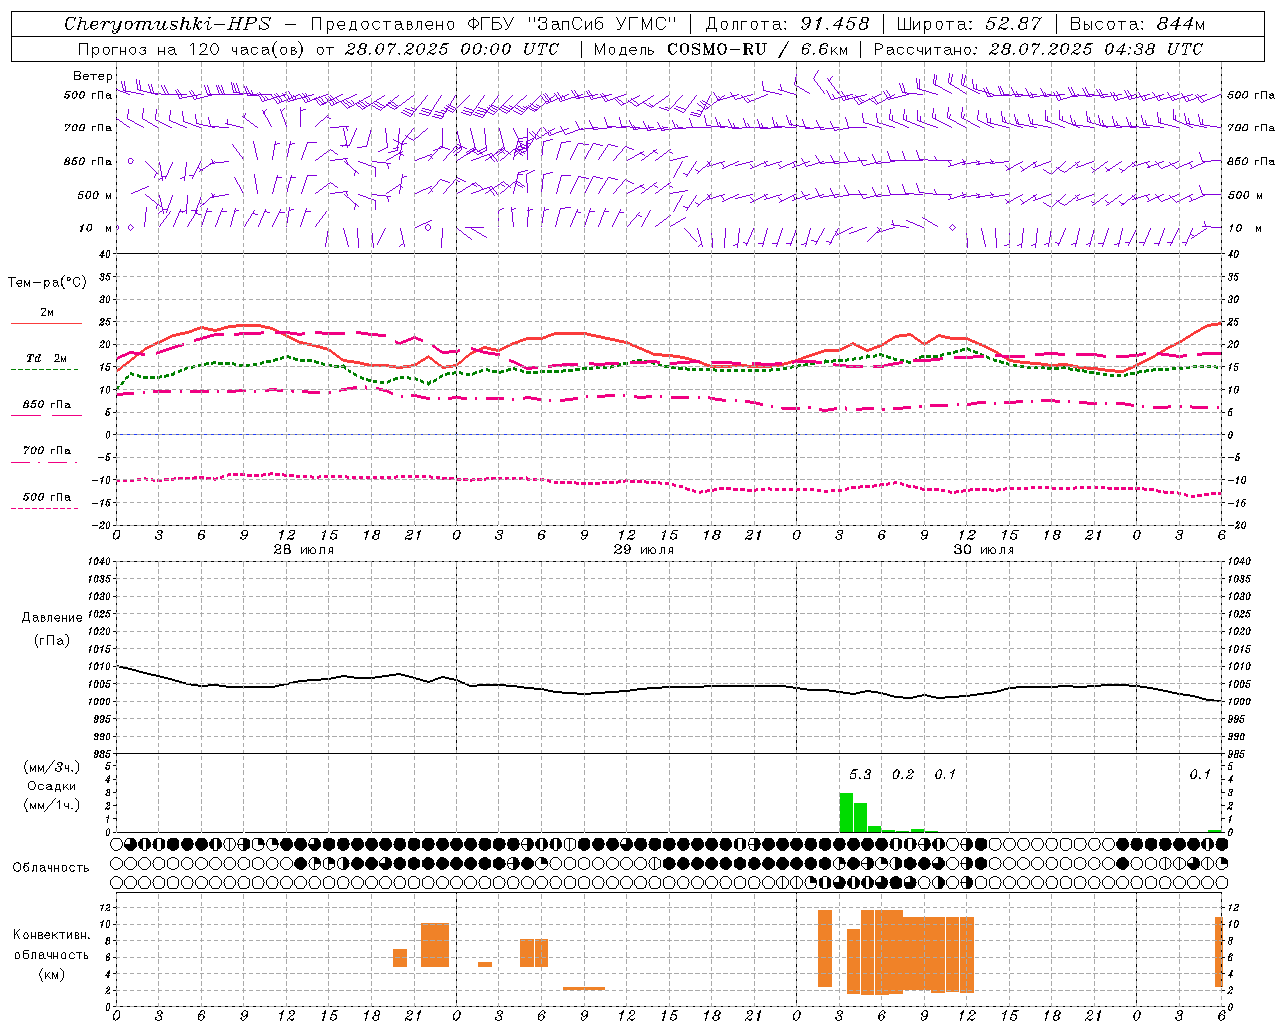Click the model name COSMO-RU / 6.6км
Image resolution: width=1280 pixels, height=1024 pixels.
758,49
